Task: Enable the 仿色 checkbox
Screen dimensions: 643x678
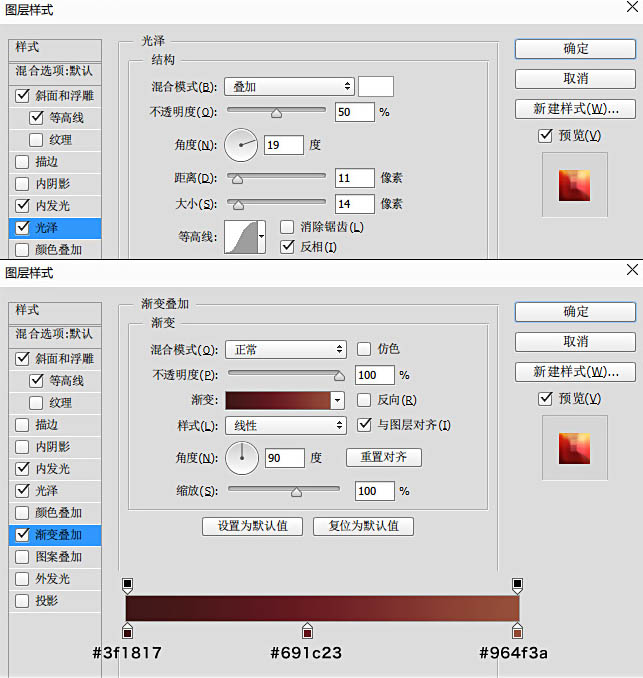Action: pos(364,349)
